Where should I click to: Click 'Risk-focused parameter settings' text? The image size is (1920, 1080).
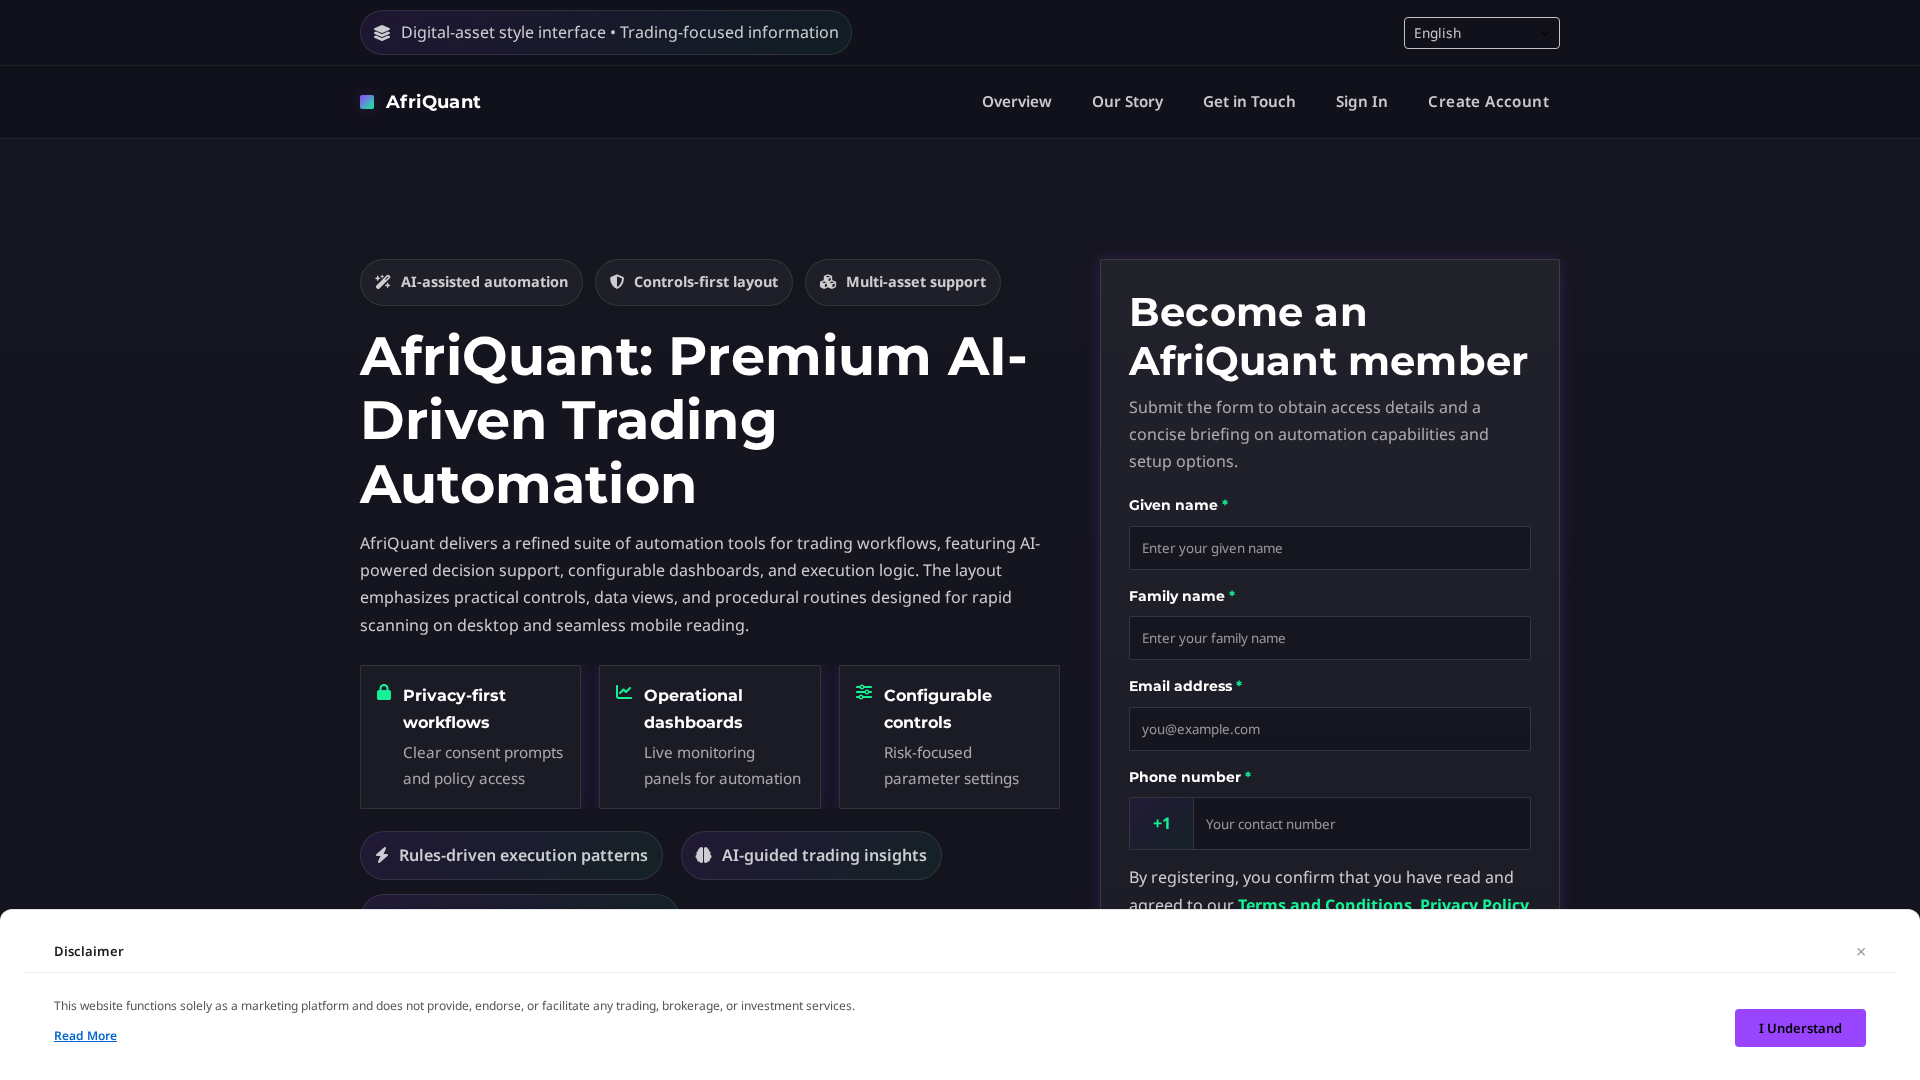point(951,766)
